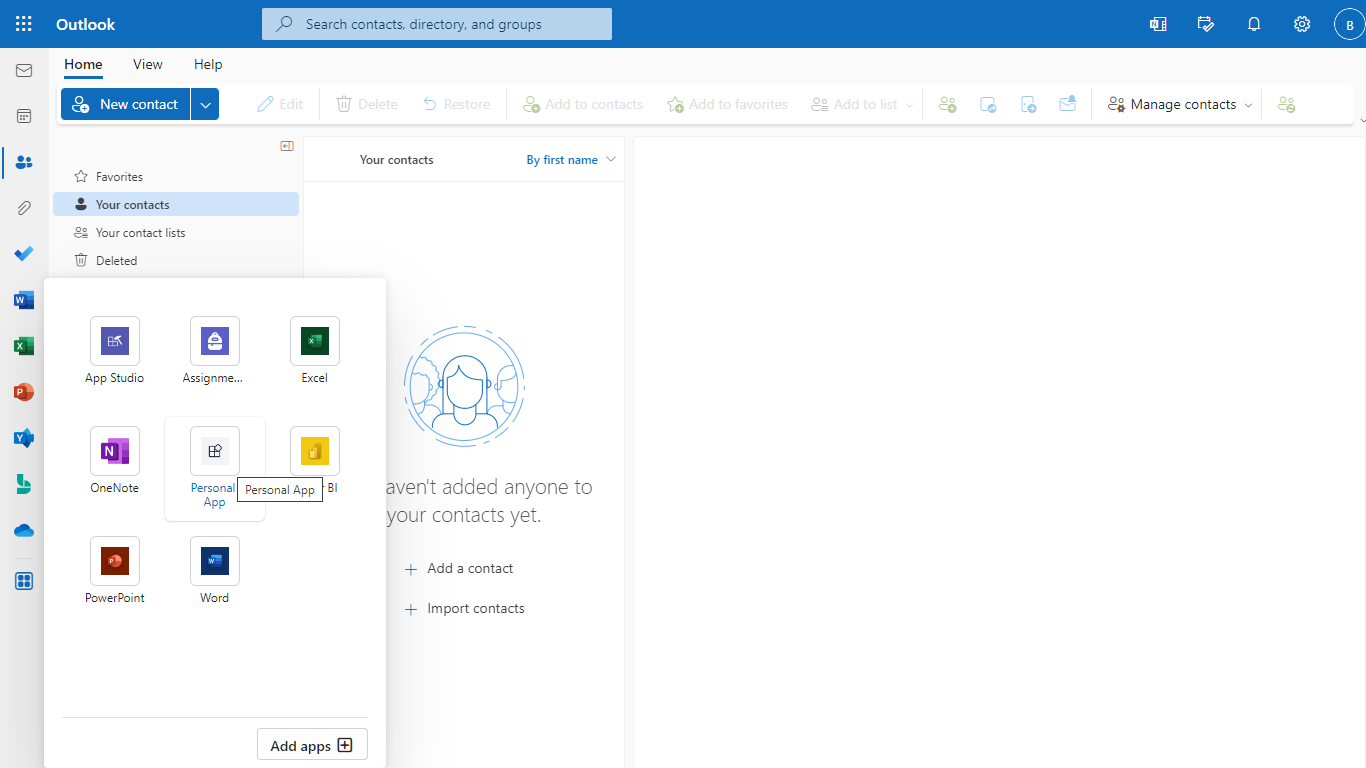
Task: Switch to the Home tab
Action: (83, 64)
